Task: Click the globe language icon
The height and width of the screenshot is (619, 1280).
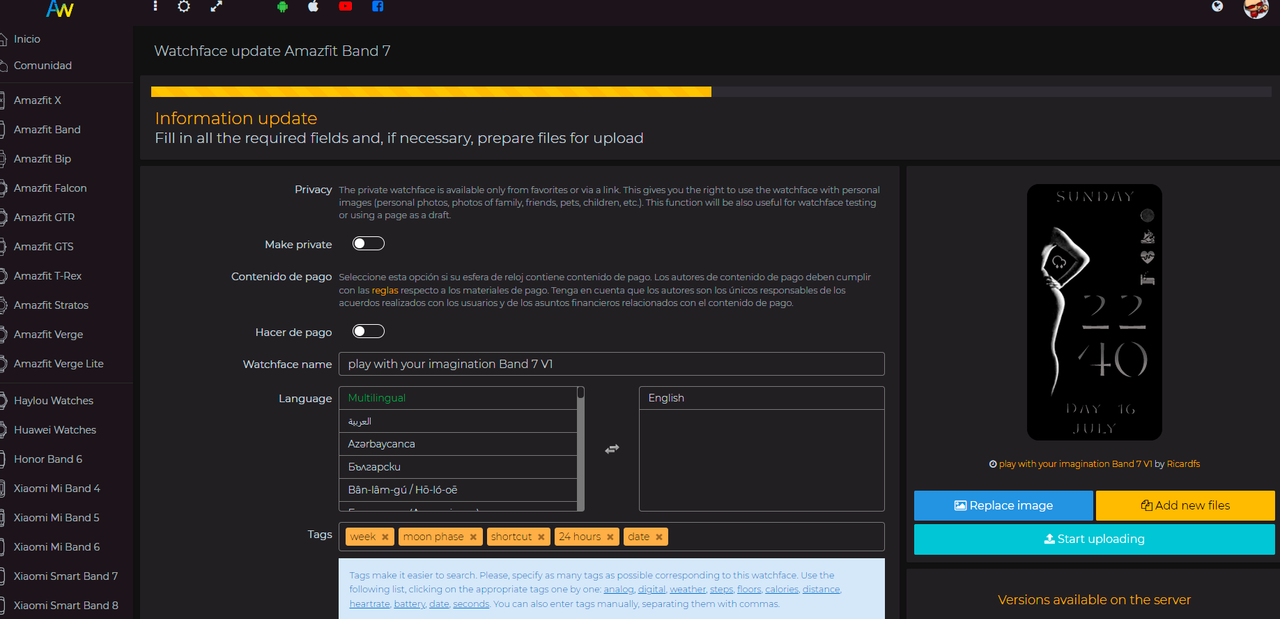Action: (x=1217, y=6)
